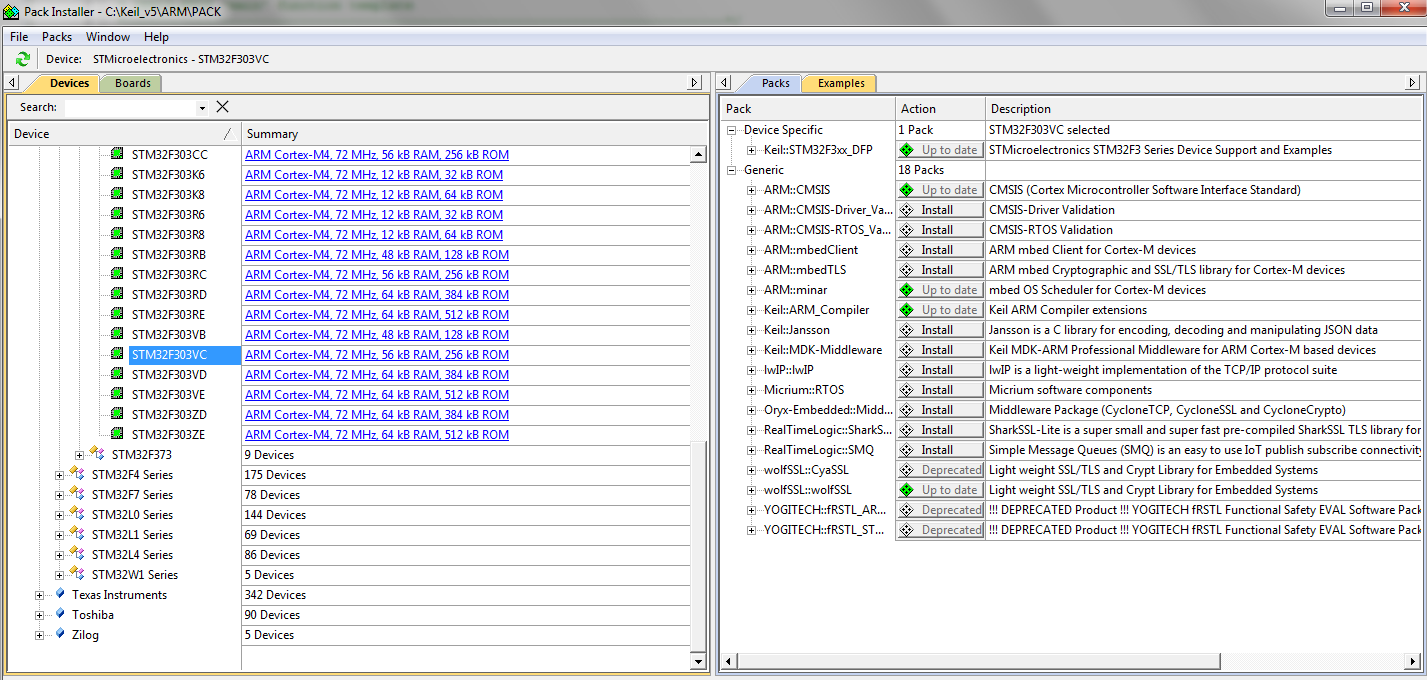1427x680 pixels.
Task: Expand the STM32F7 Series node
Action: pos(60,495)
